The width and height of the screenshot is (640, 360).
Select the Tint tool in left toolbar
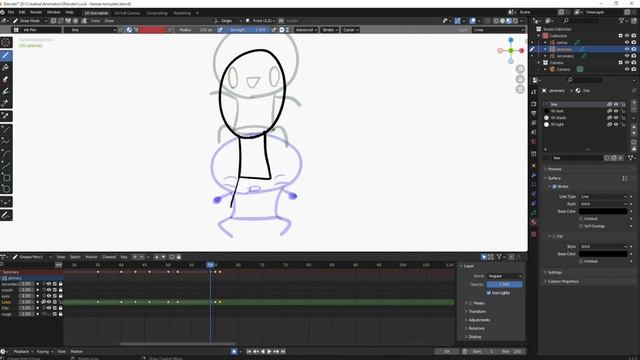(x=6, y=91)
